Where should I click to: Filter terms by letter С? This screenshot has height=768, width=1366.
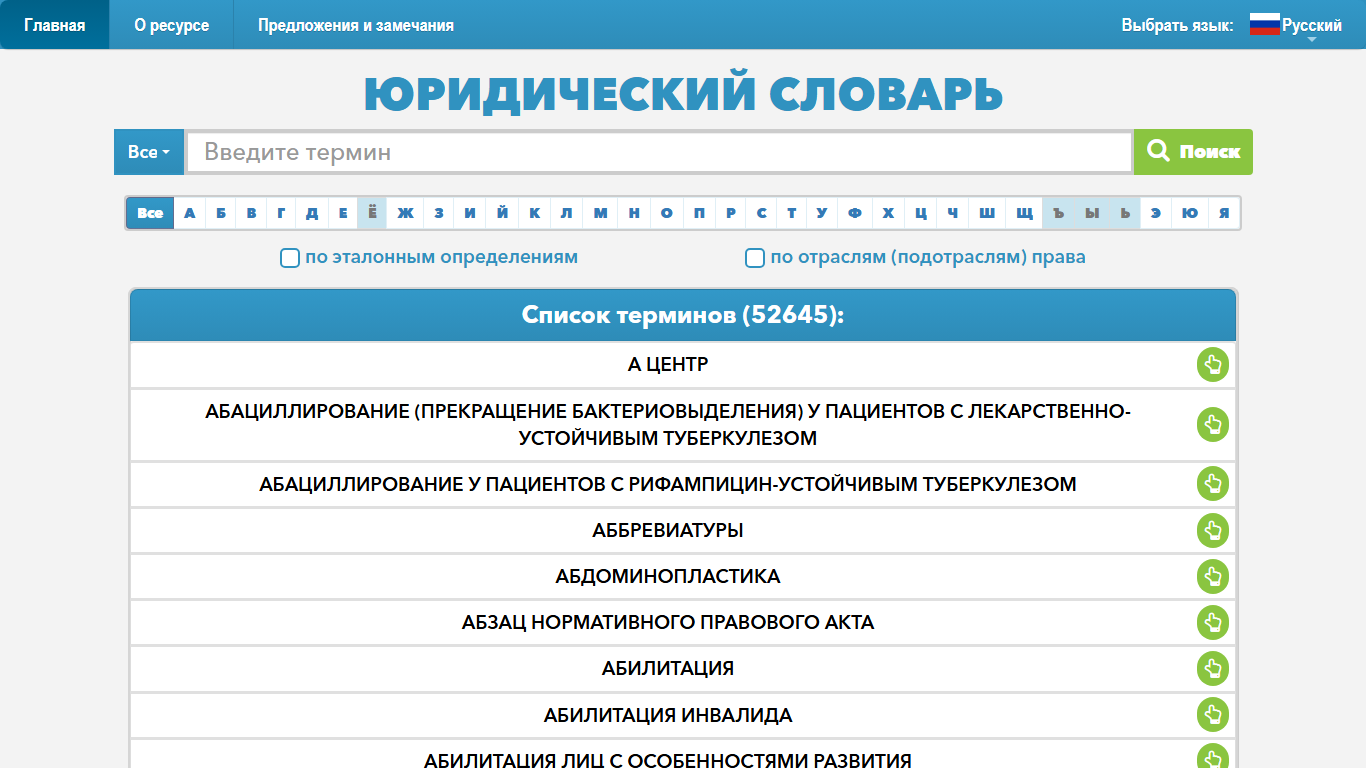pos(761,213)
